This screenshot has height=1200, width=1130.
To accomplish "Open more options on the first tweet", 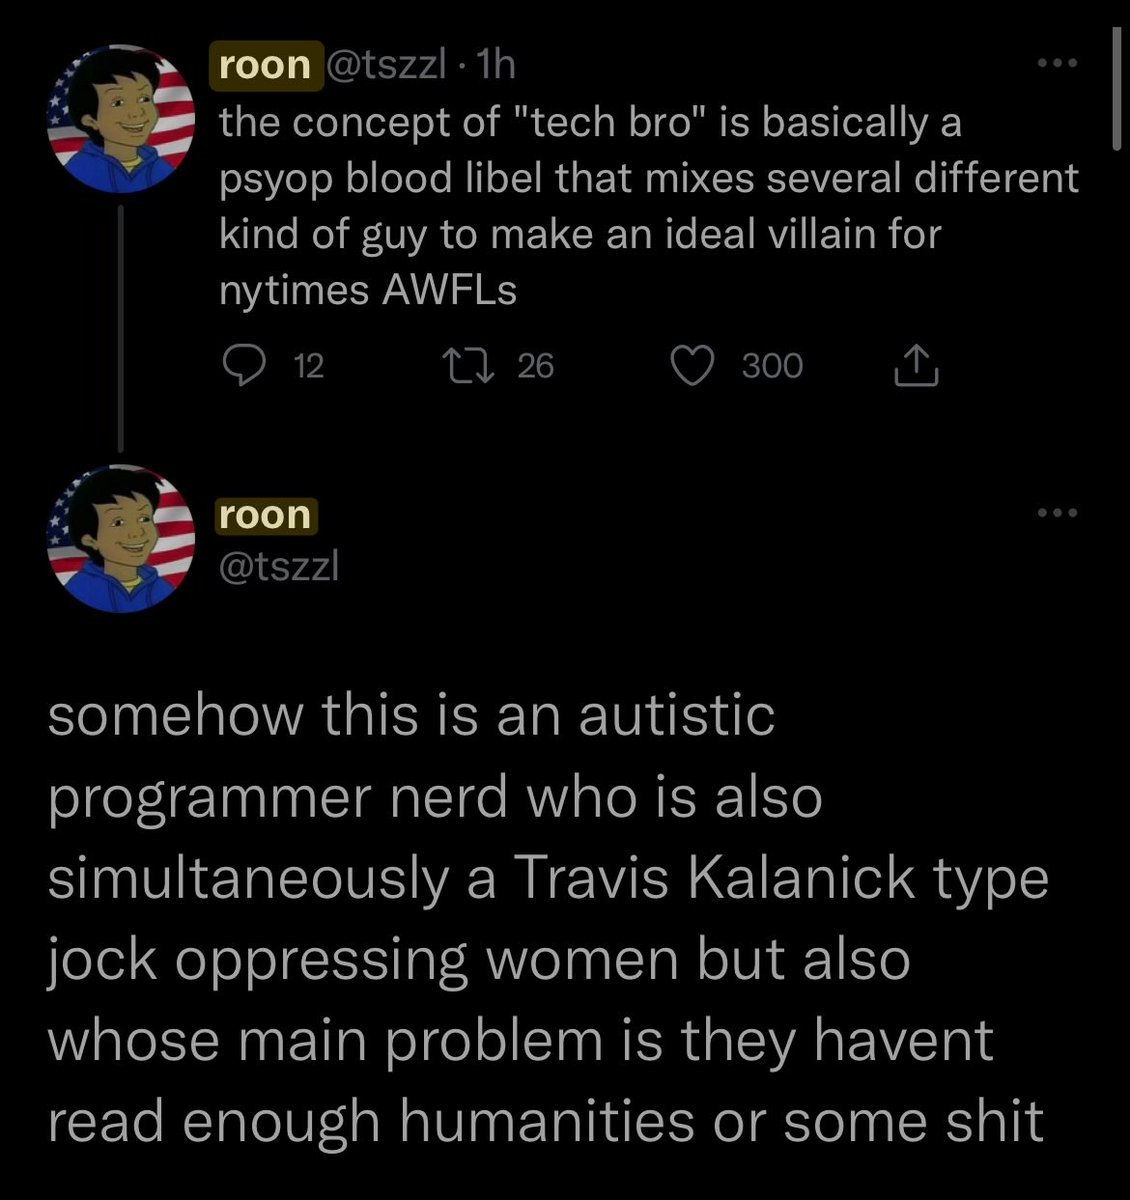I will point(1056,65).
